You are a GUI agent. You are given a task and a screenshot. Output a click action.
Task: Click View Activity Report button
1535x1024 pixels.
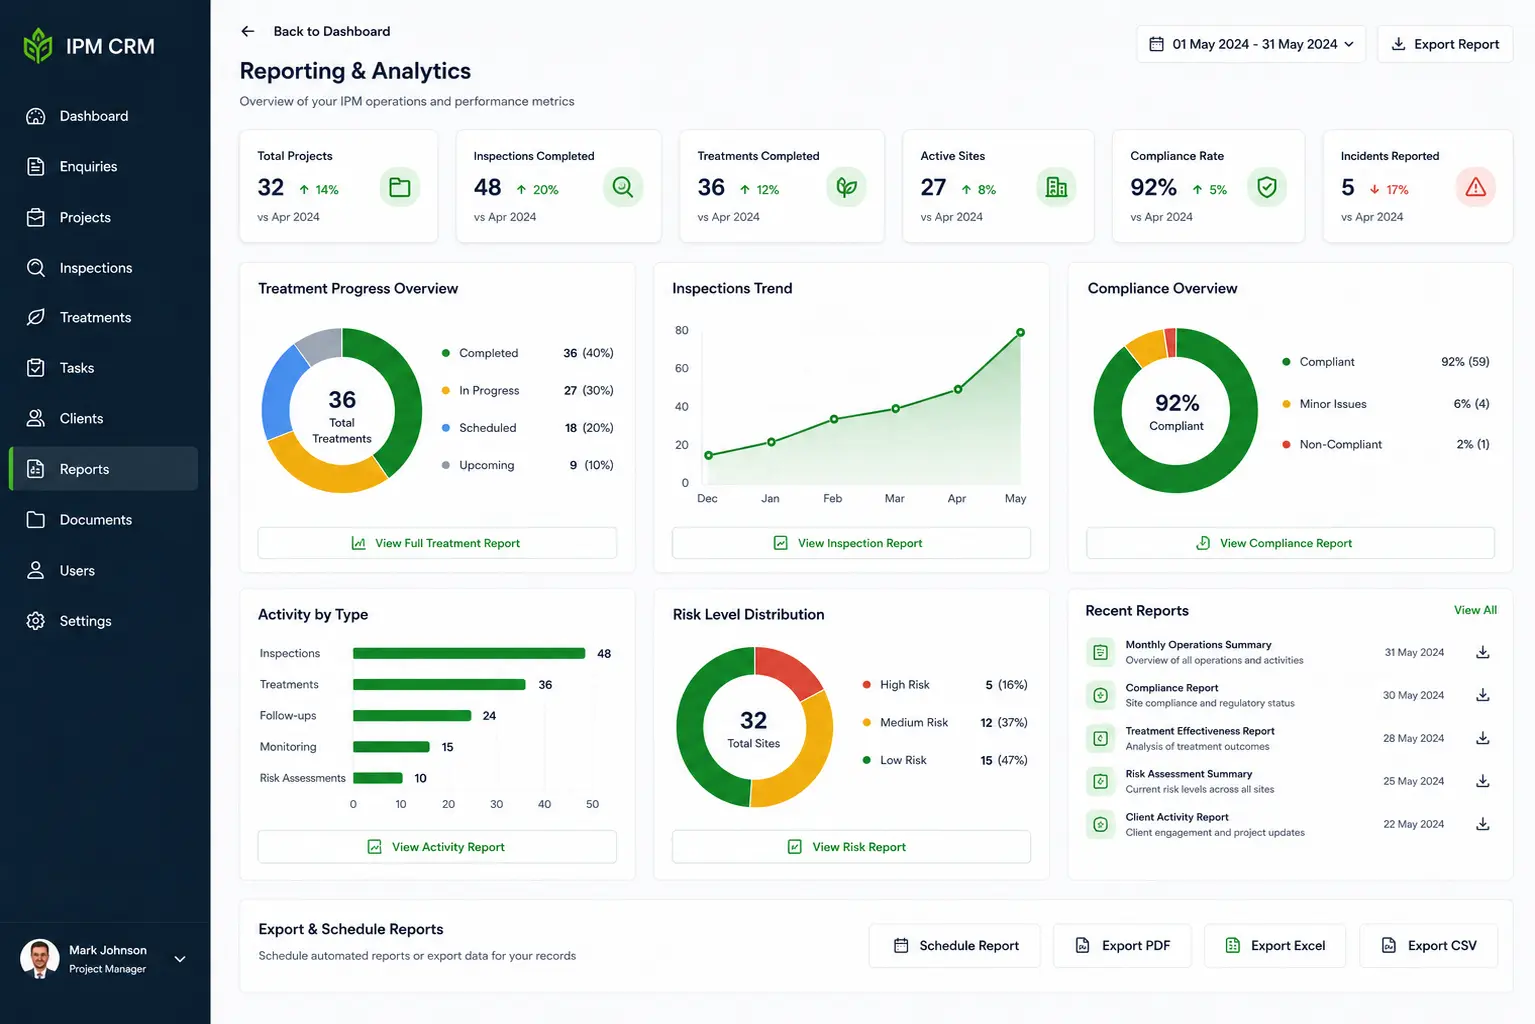coord(437,847)
